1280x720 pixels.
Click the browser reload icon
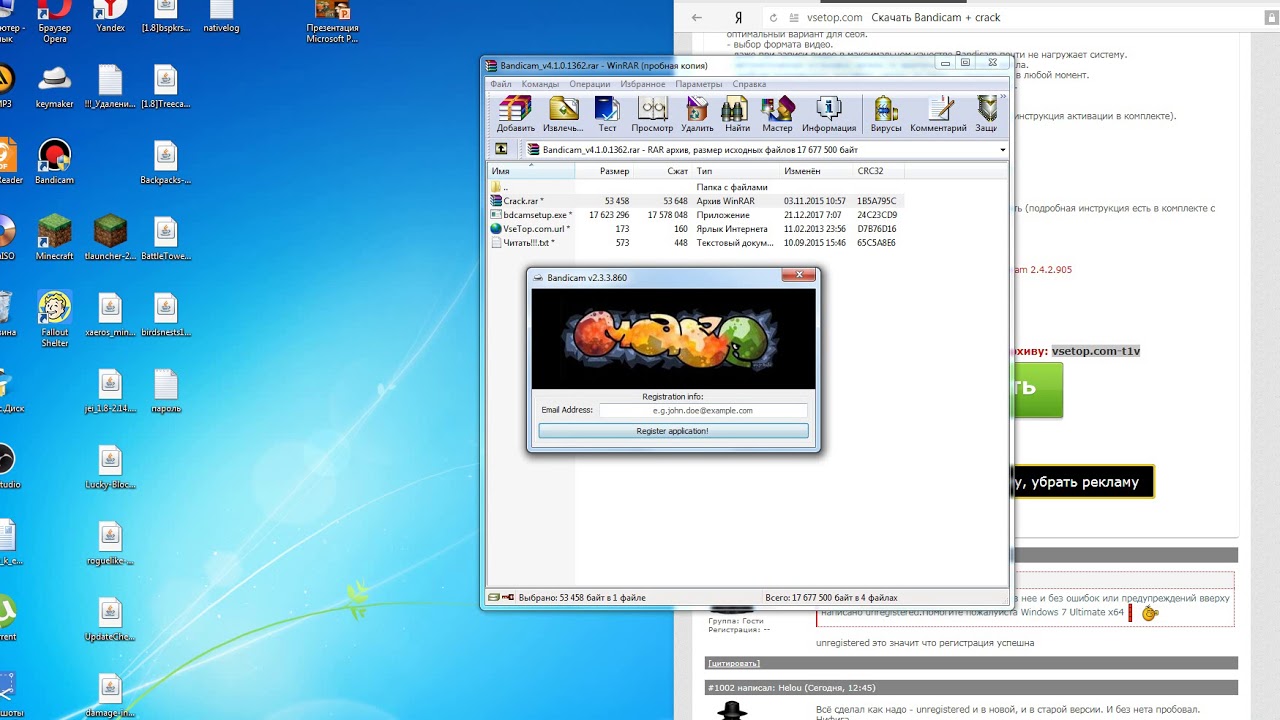pyautogui.click(x=773, y=17)
